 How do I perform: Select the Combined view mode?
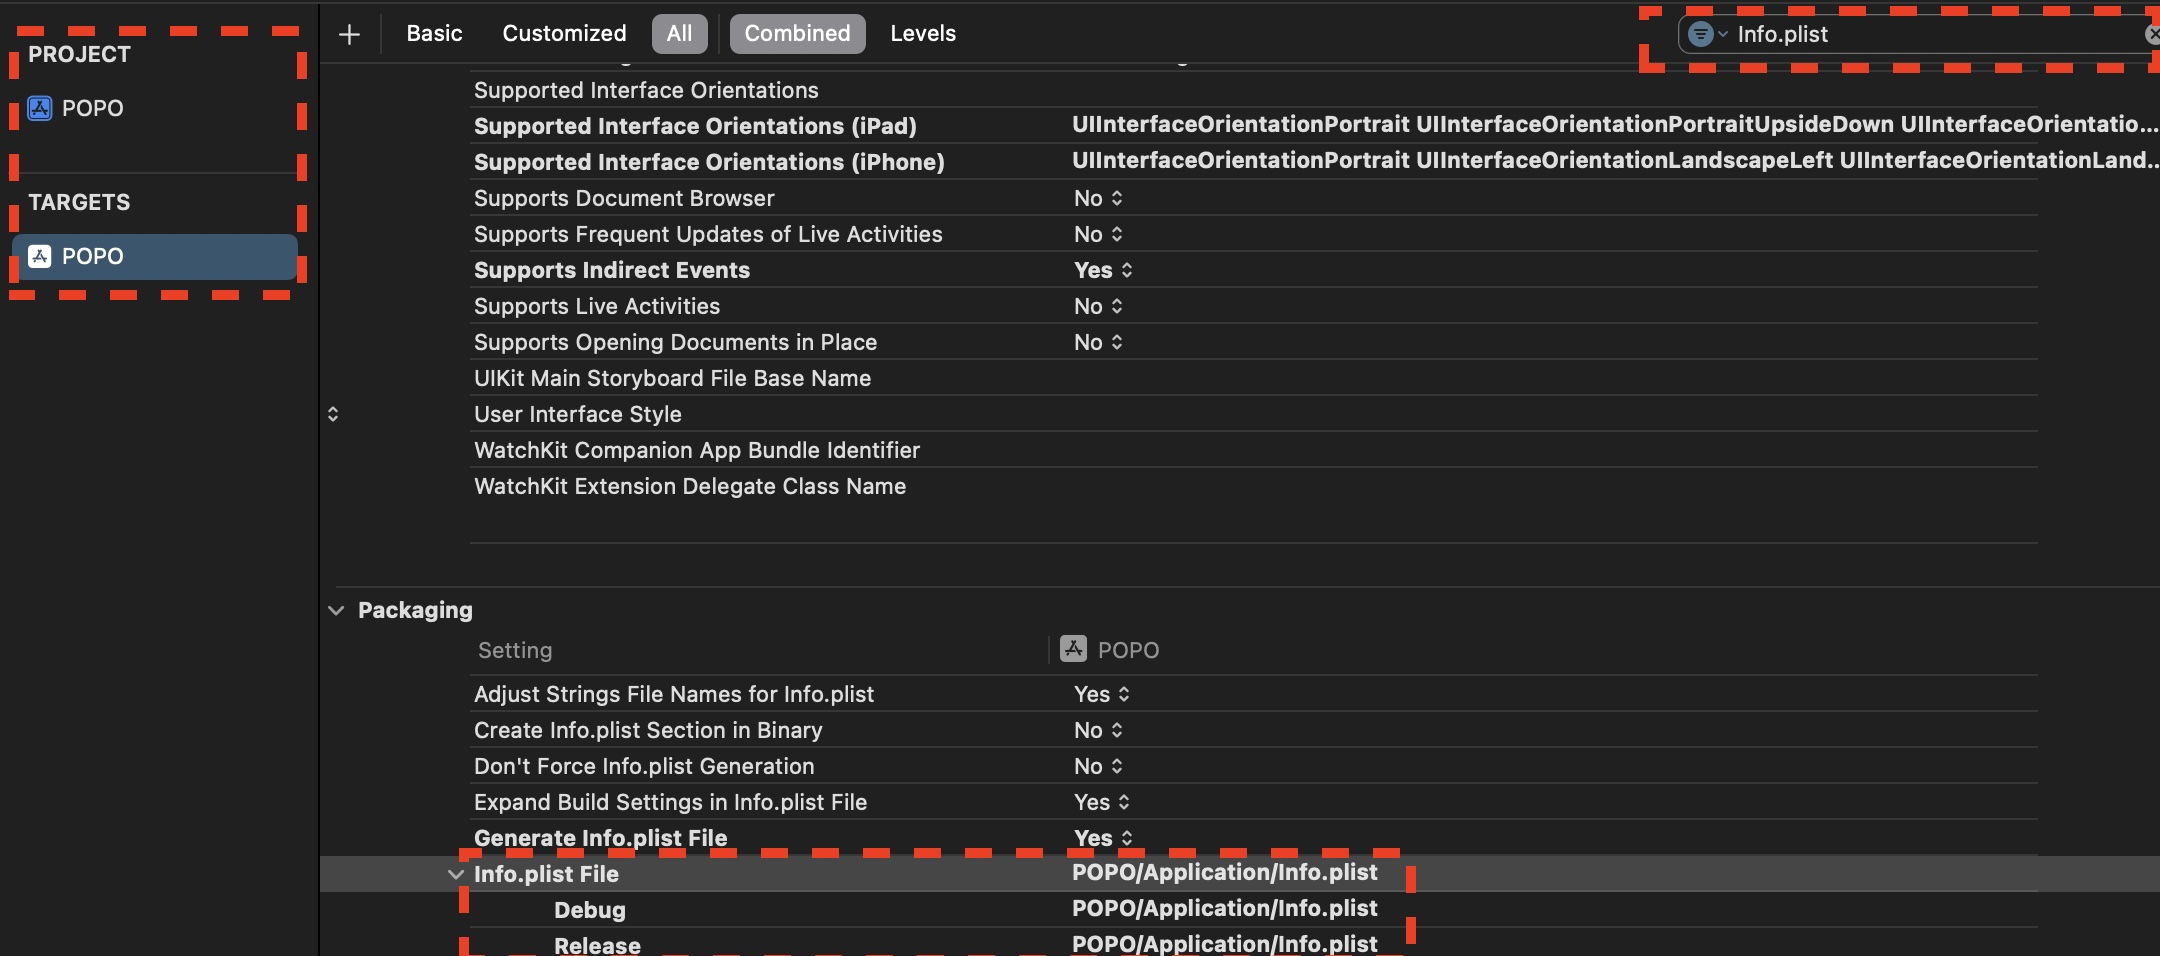click(x=797, y=34)
